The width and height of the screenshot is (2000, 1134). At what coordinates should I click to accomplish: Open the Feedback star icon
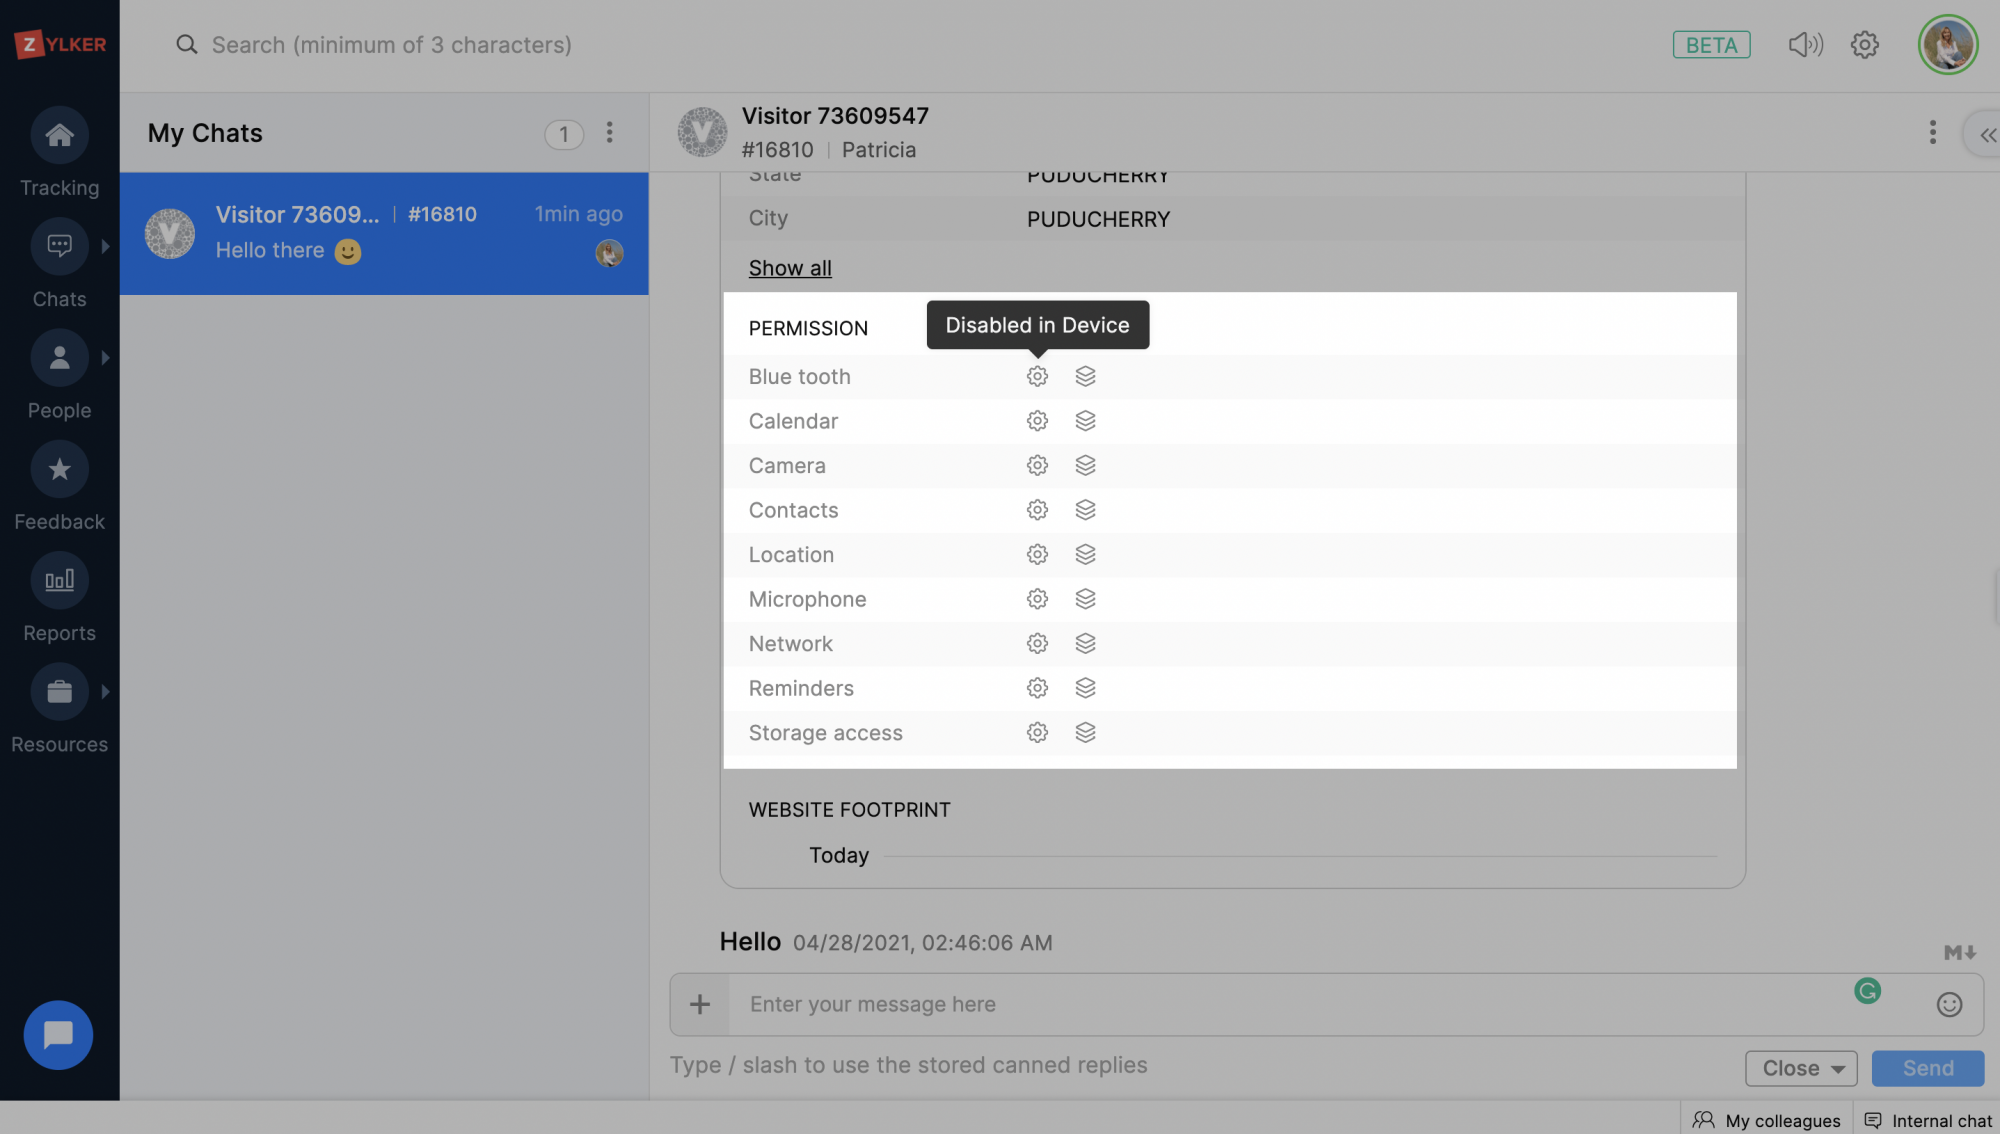59,469
